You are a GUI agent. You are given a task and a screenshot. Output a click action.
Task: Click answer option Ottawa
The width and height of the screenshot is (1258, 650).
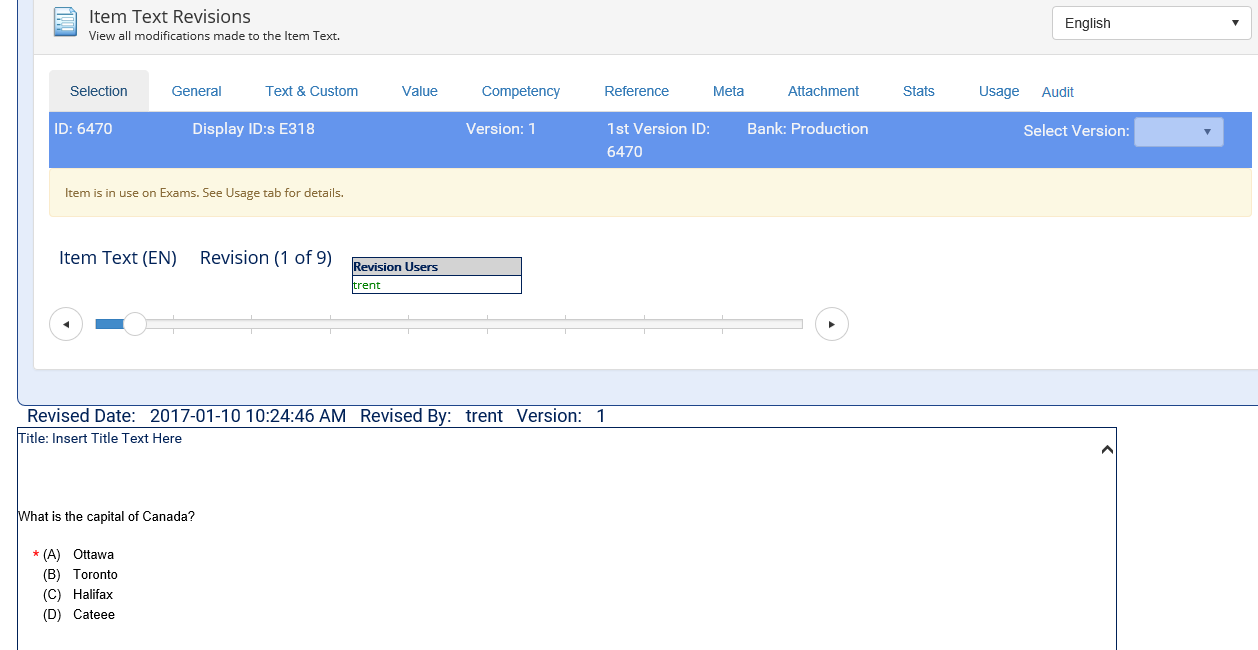coord(93,554)
